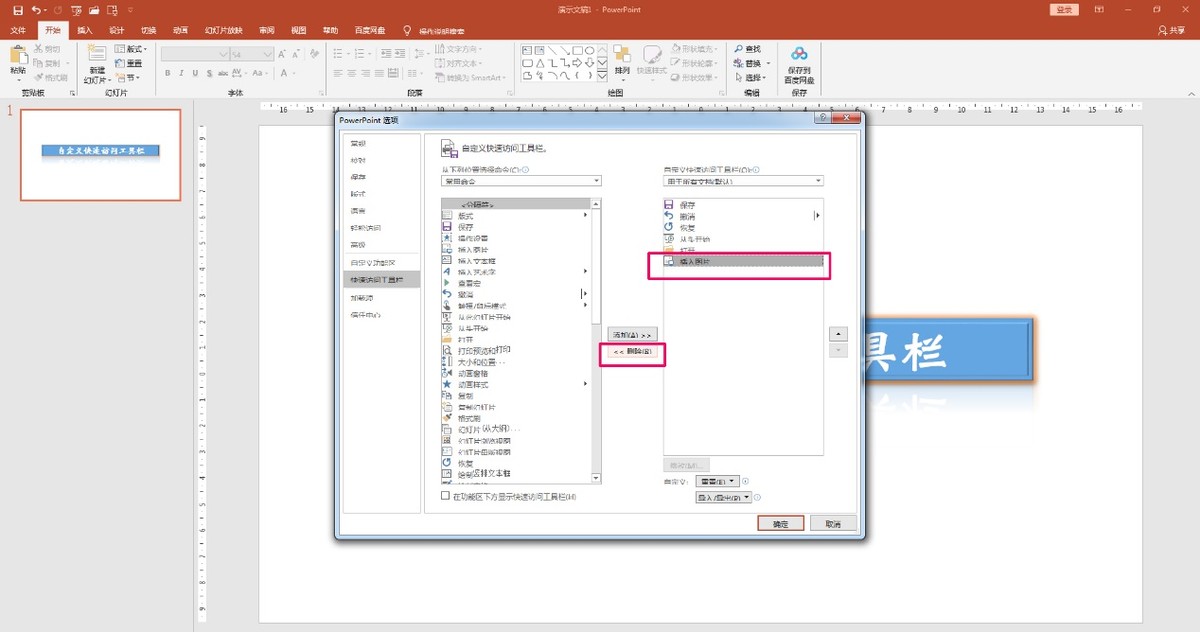
Task: Click the 查找 find icon
Action: 746,48
